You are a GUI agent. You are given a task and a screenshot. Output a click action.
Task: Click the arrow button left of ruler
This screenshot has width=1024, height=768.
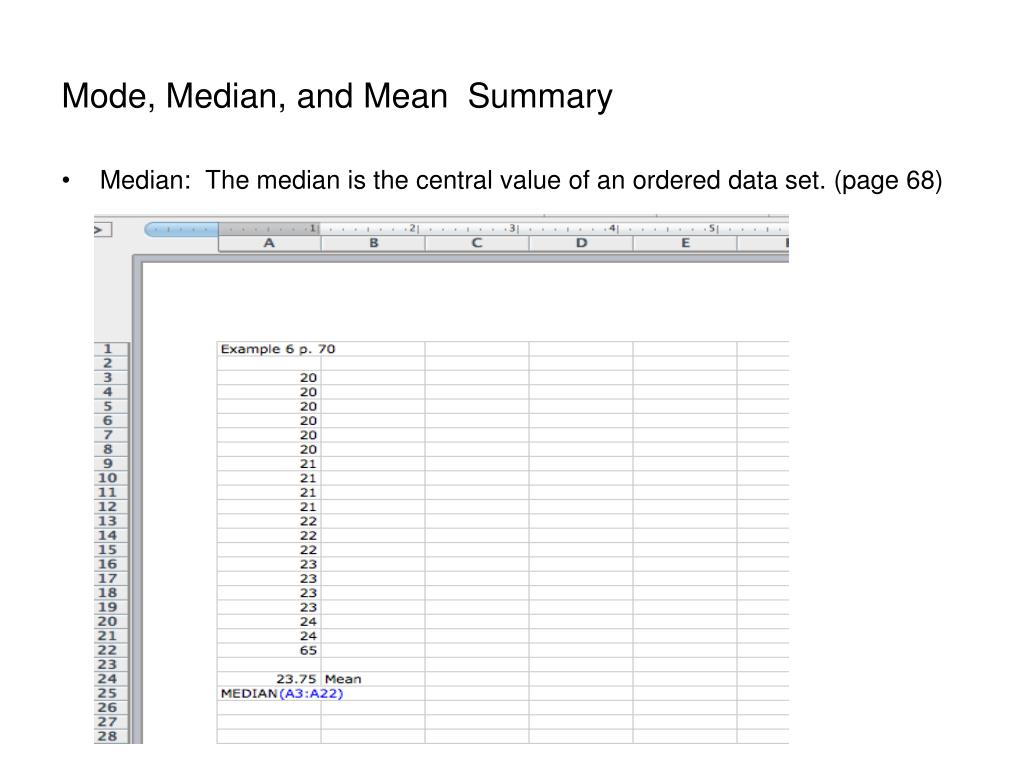point(103,230)
